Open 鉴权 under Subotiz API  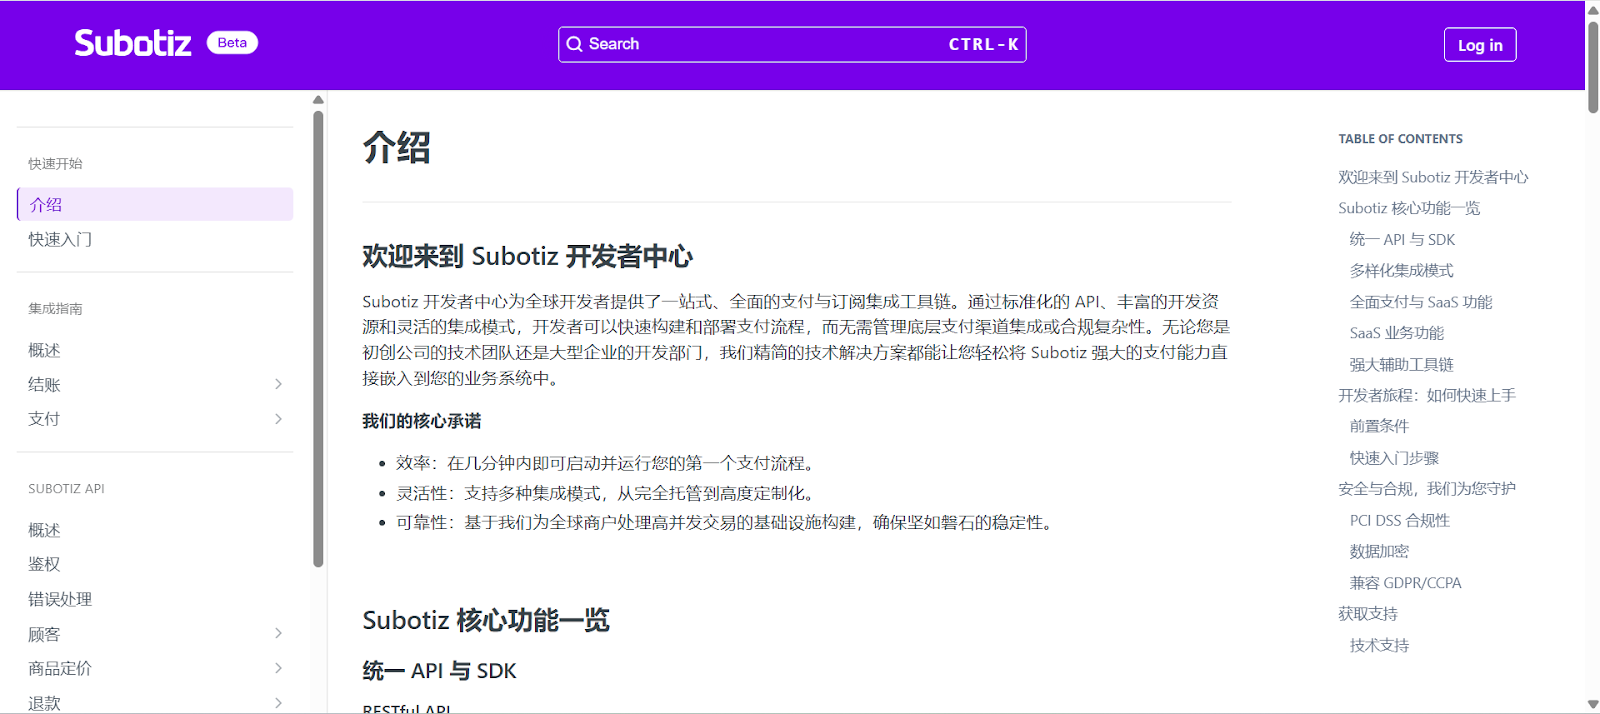[44, 564]
